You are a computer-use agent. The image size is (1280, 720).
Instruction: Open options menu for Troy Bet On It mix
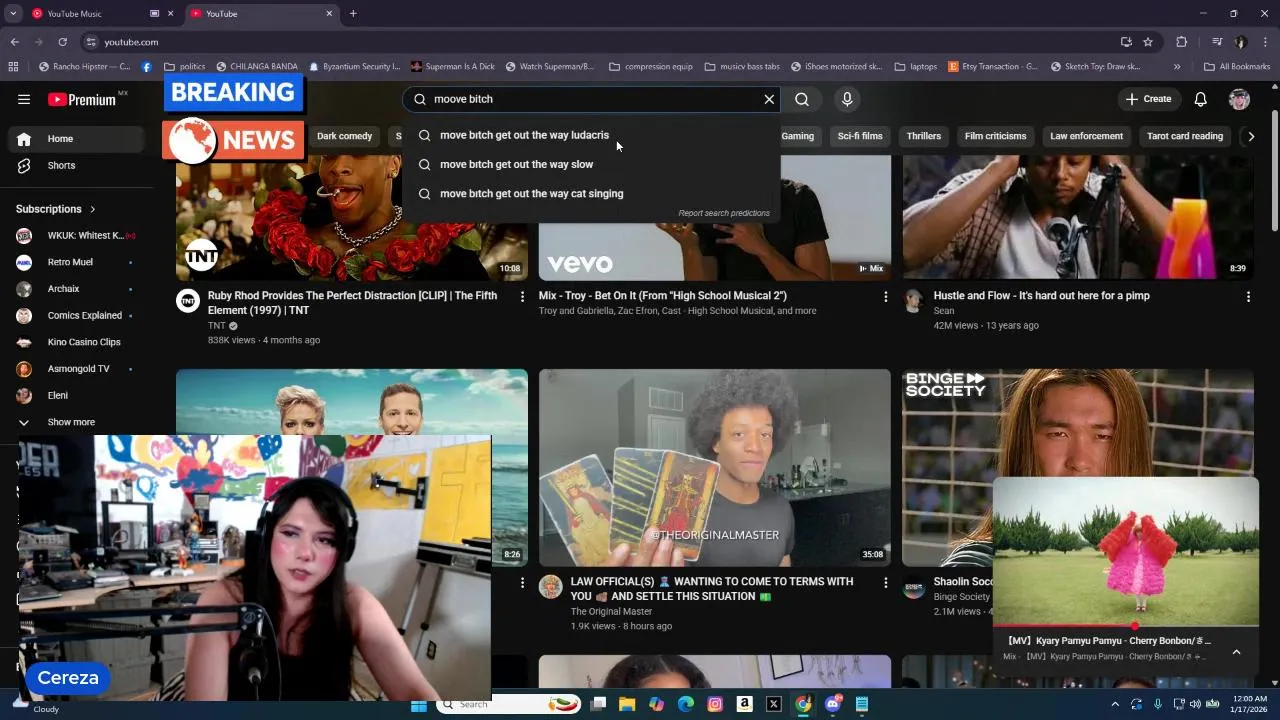885,297
